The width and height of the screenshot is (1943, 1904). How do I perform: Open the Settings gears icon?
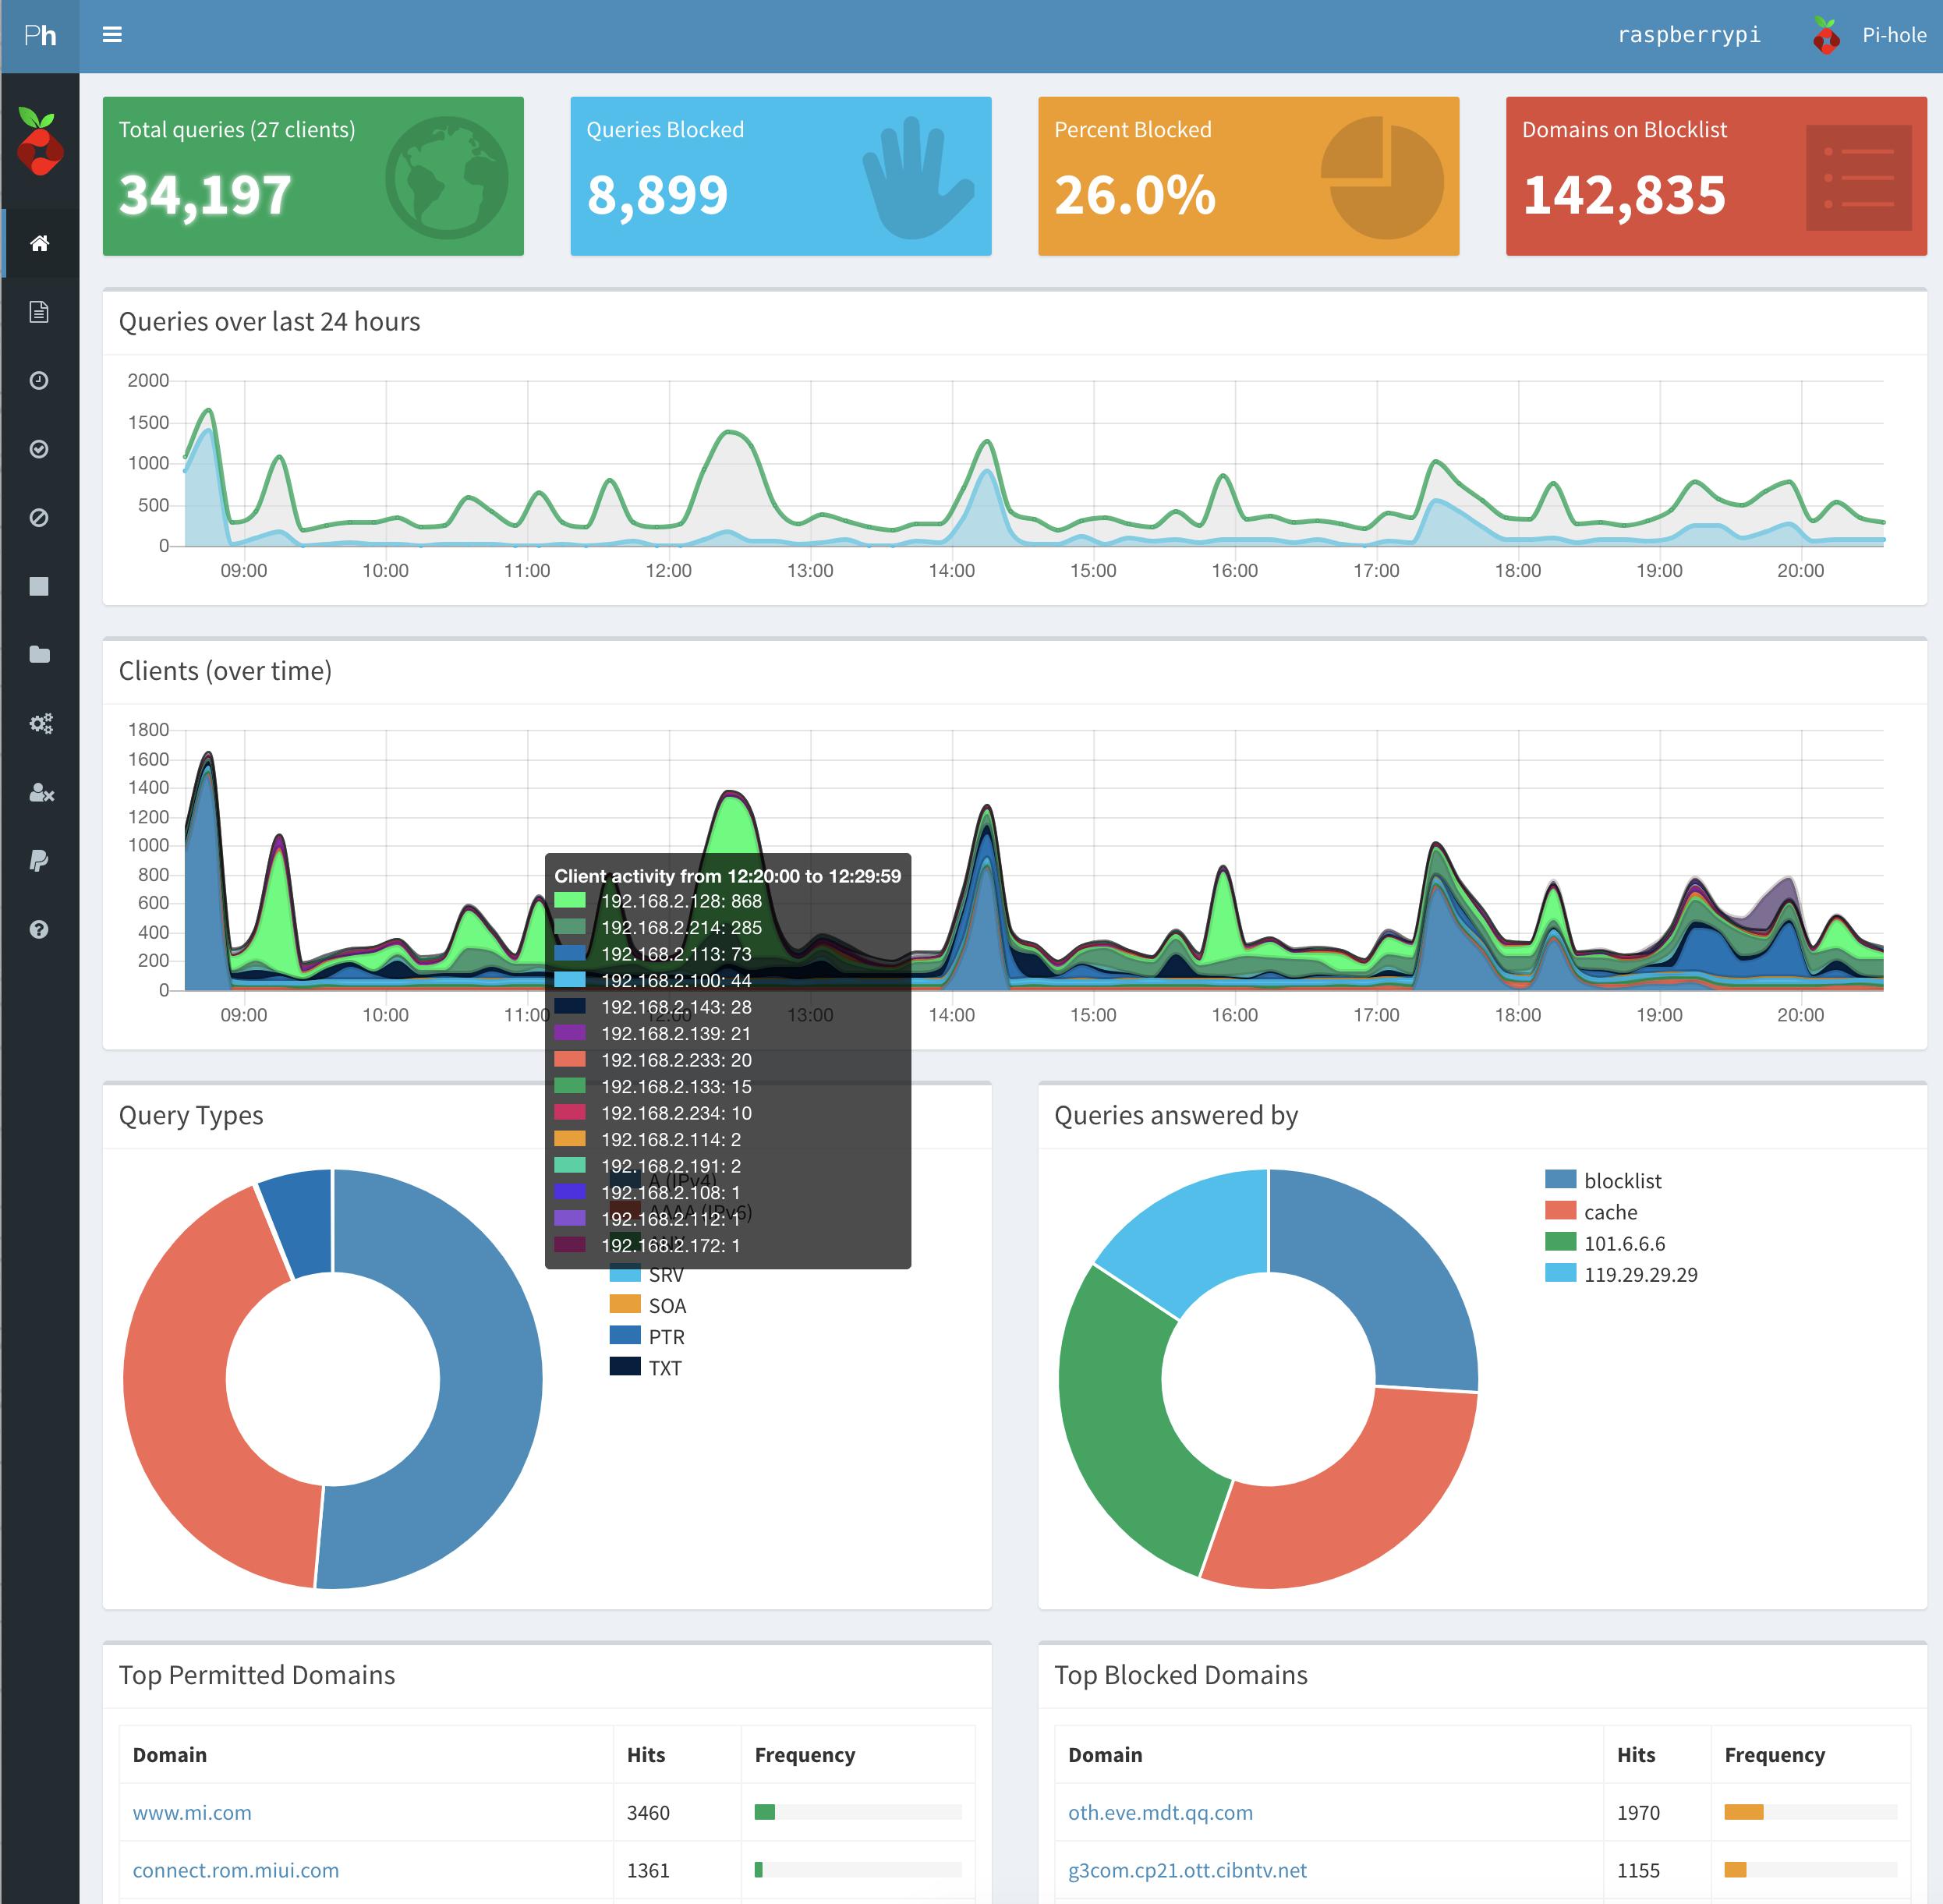click(x=40, y=723)
